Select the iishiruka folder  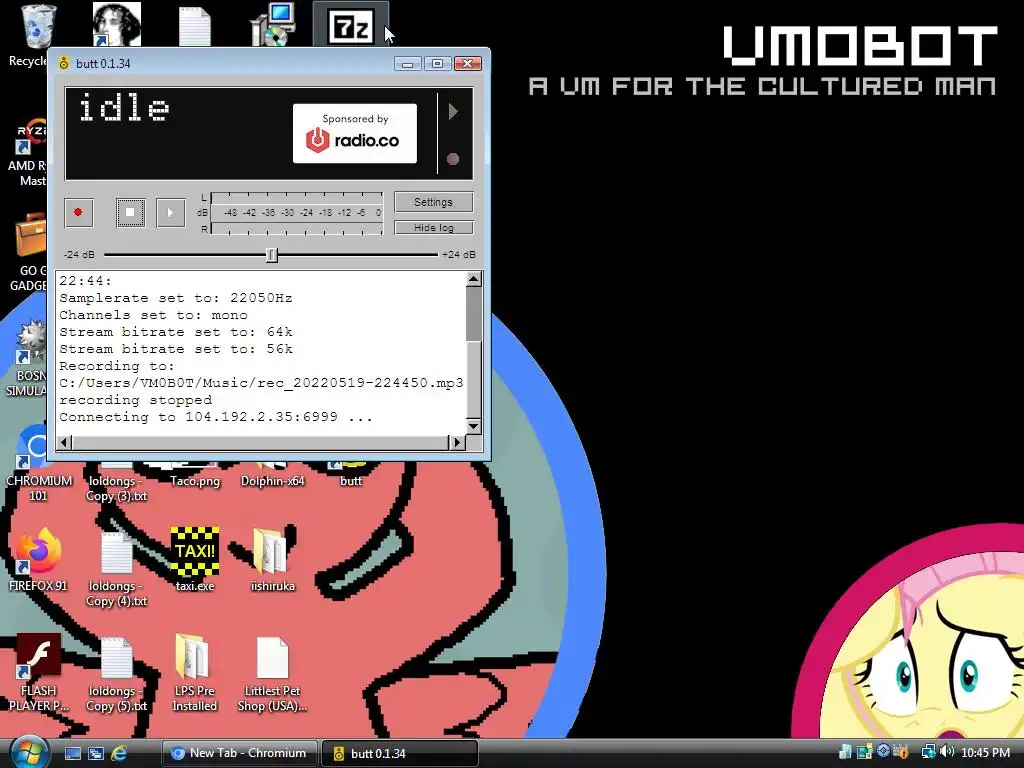(272, 560)
